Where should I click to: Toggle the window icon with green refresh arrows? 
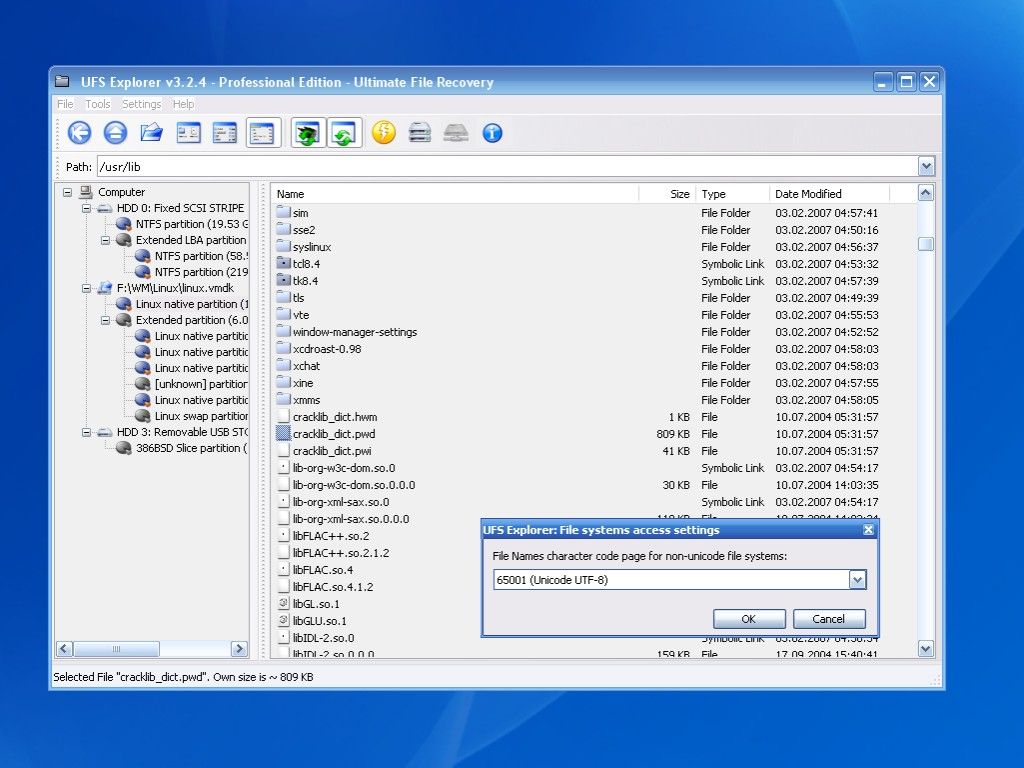(x=344, y=133)
